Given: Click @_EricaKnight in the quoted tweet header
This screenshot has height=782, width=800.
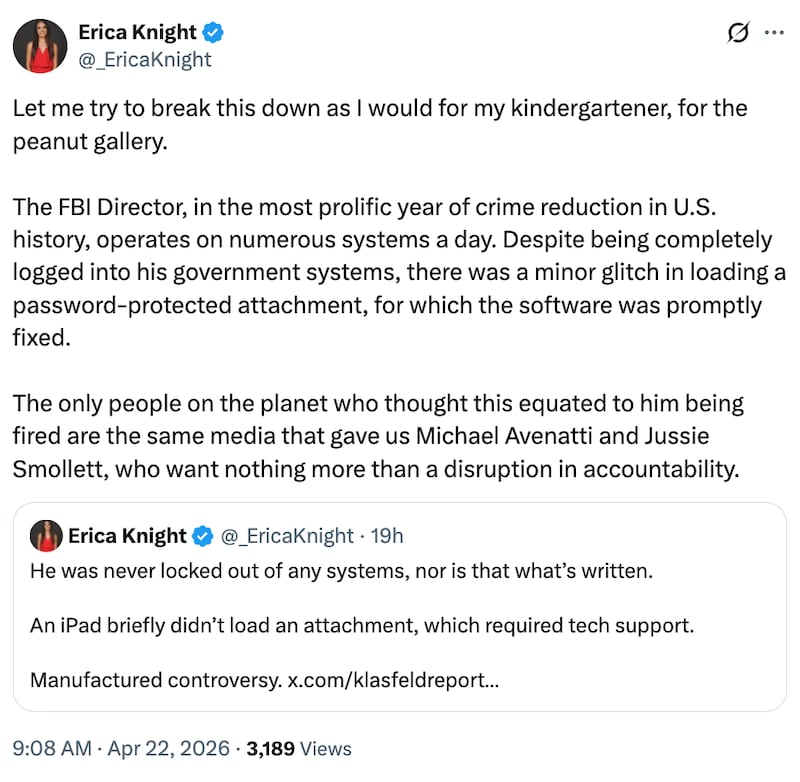Looking at the screenshot, I should pos(287,536).
